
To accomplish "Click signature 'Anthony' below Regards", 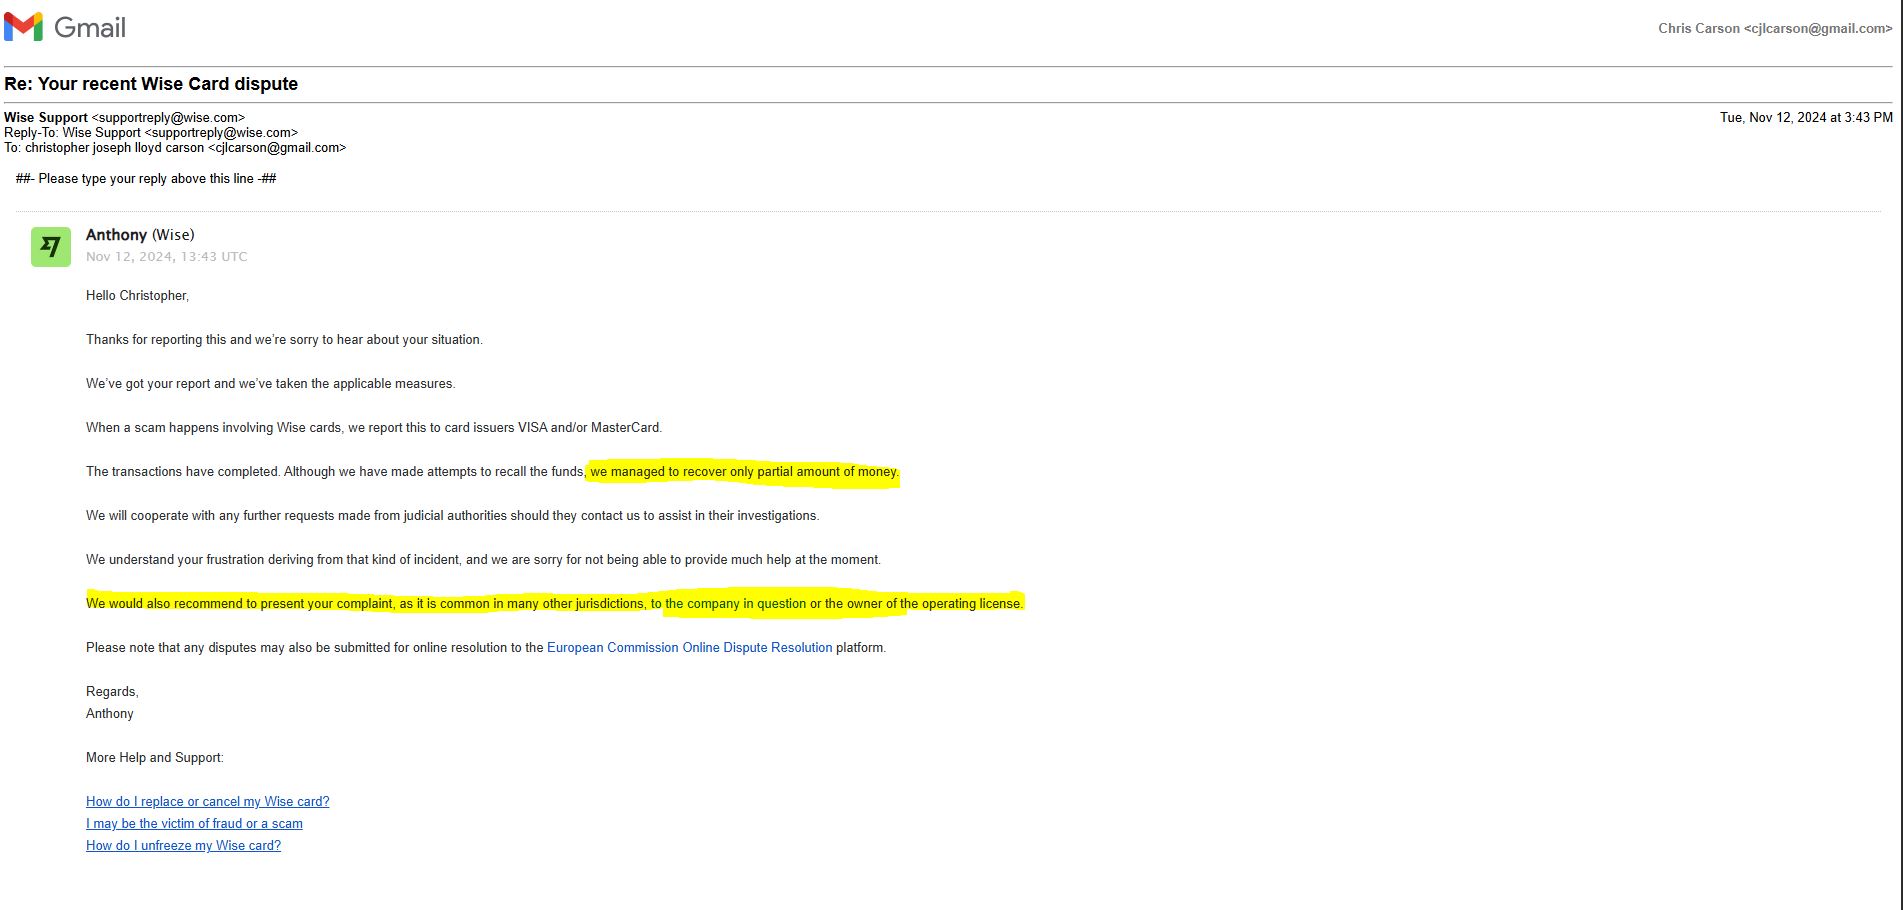I will click(110, 713).
